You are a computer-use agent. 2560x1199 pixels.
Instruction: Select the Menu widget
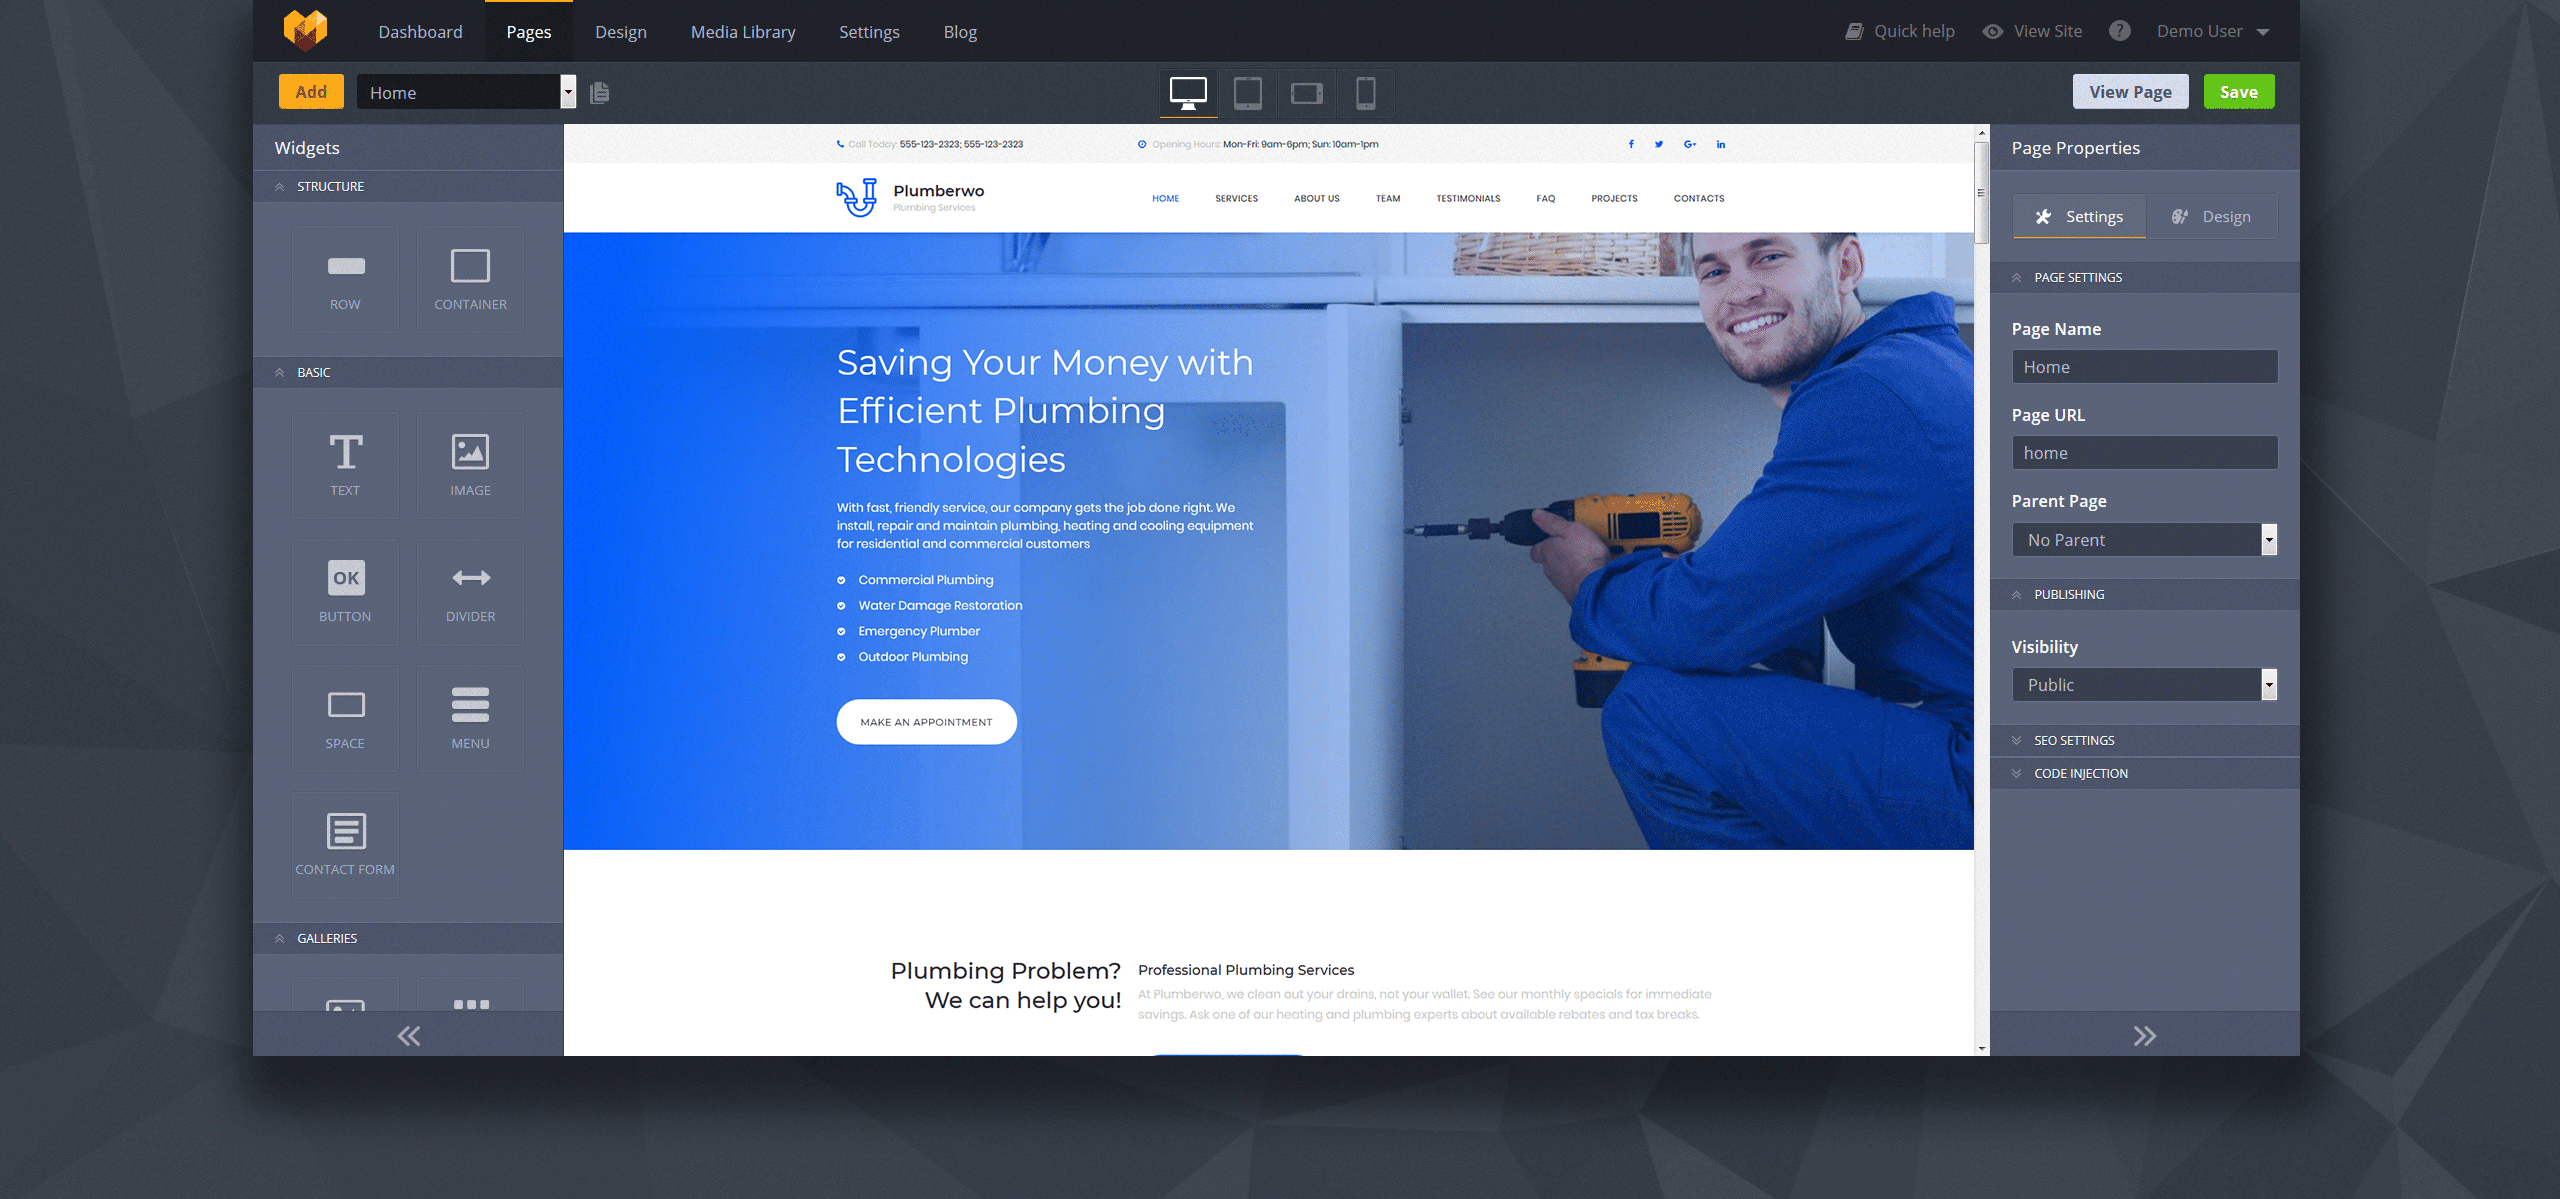coord(470,718)
